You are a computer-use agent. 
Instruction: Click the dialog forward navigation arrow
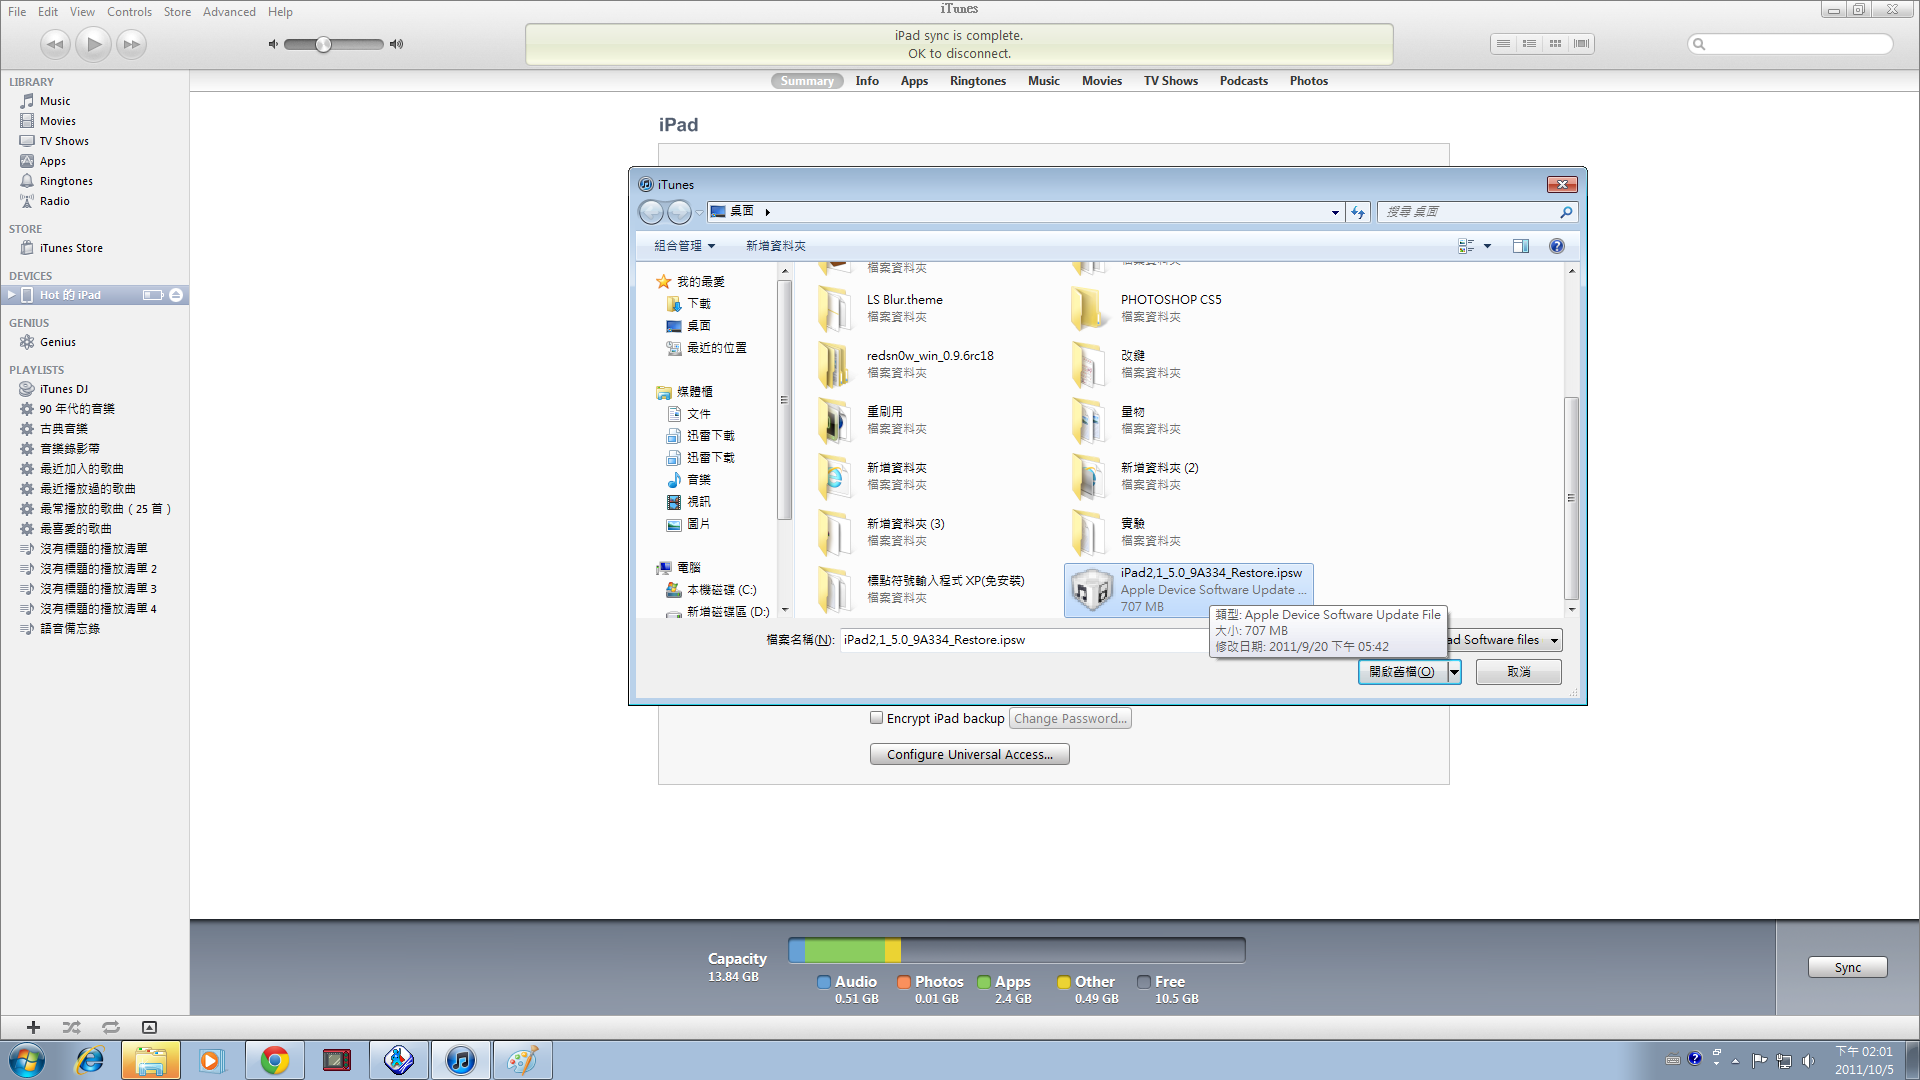[679, 212]
